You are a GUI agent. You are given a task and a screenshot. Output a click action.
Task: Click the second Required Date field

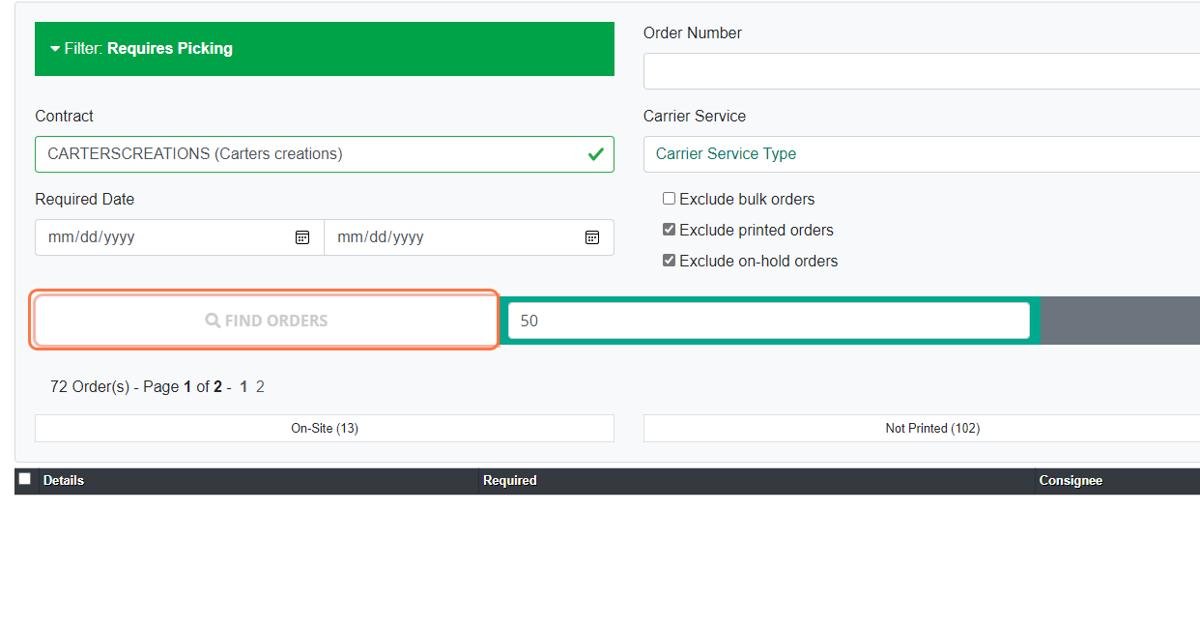point(469,237)
